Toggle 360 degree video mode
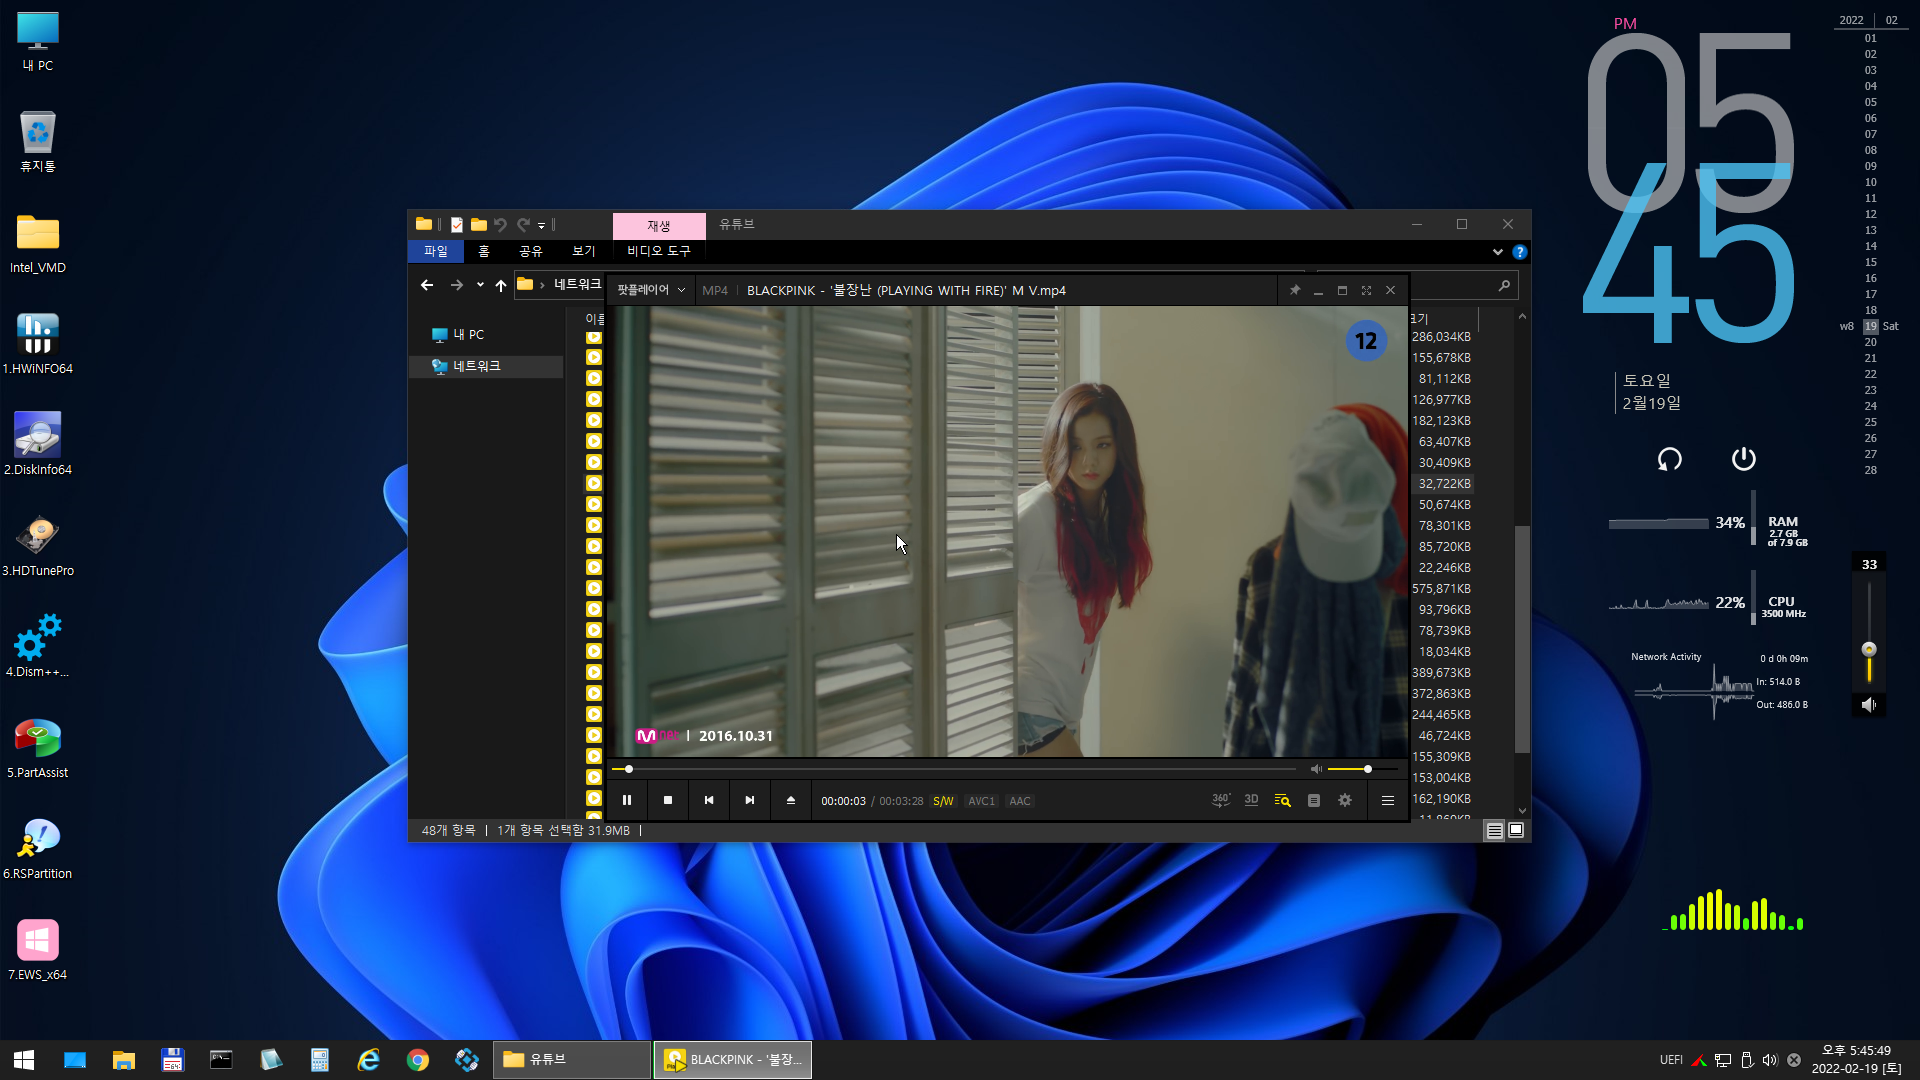This screenshot has height=1080, width=1920. (1221, 800)
